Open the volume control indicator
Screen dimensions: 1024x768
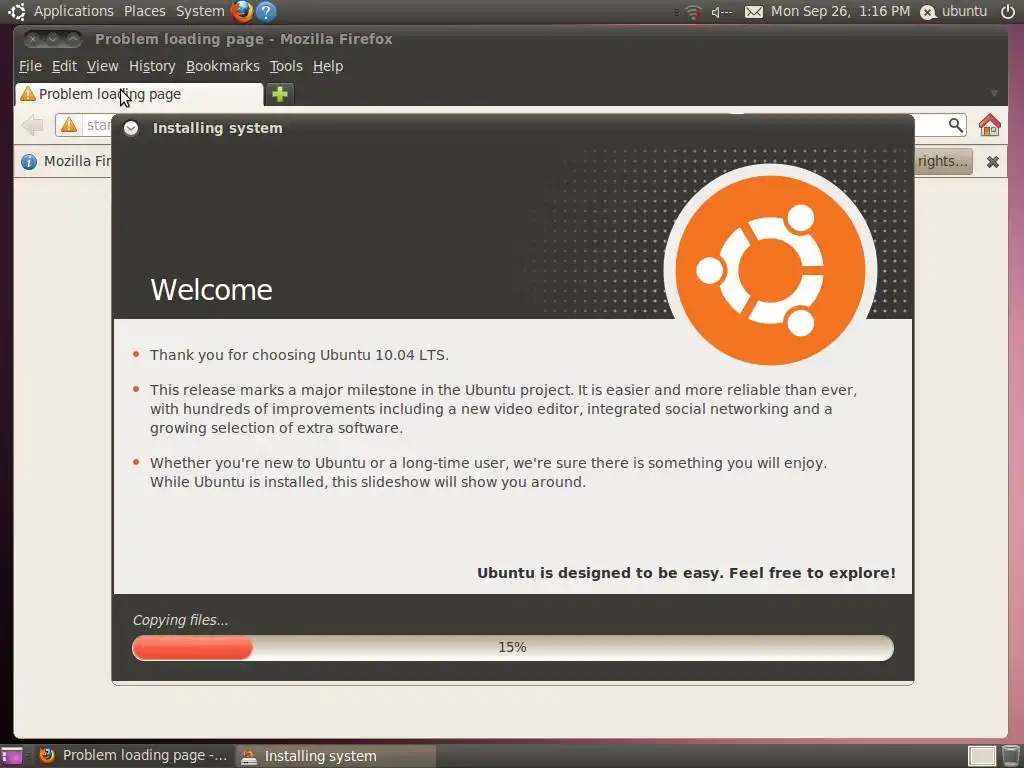(722, 12)
